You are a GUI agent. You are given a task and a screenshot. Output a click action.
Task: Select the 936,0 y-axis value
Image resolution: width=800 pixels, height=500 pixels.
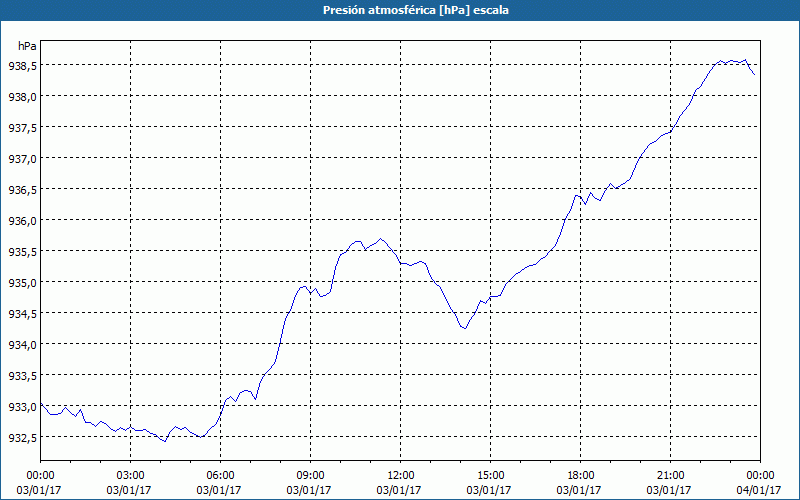click(x=22, y=220)
